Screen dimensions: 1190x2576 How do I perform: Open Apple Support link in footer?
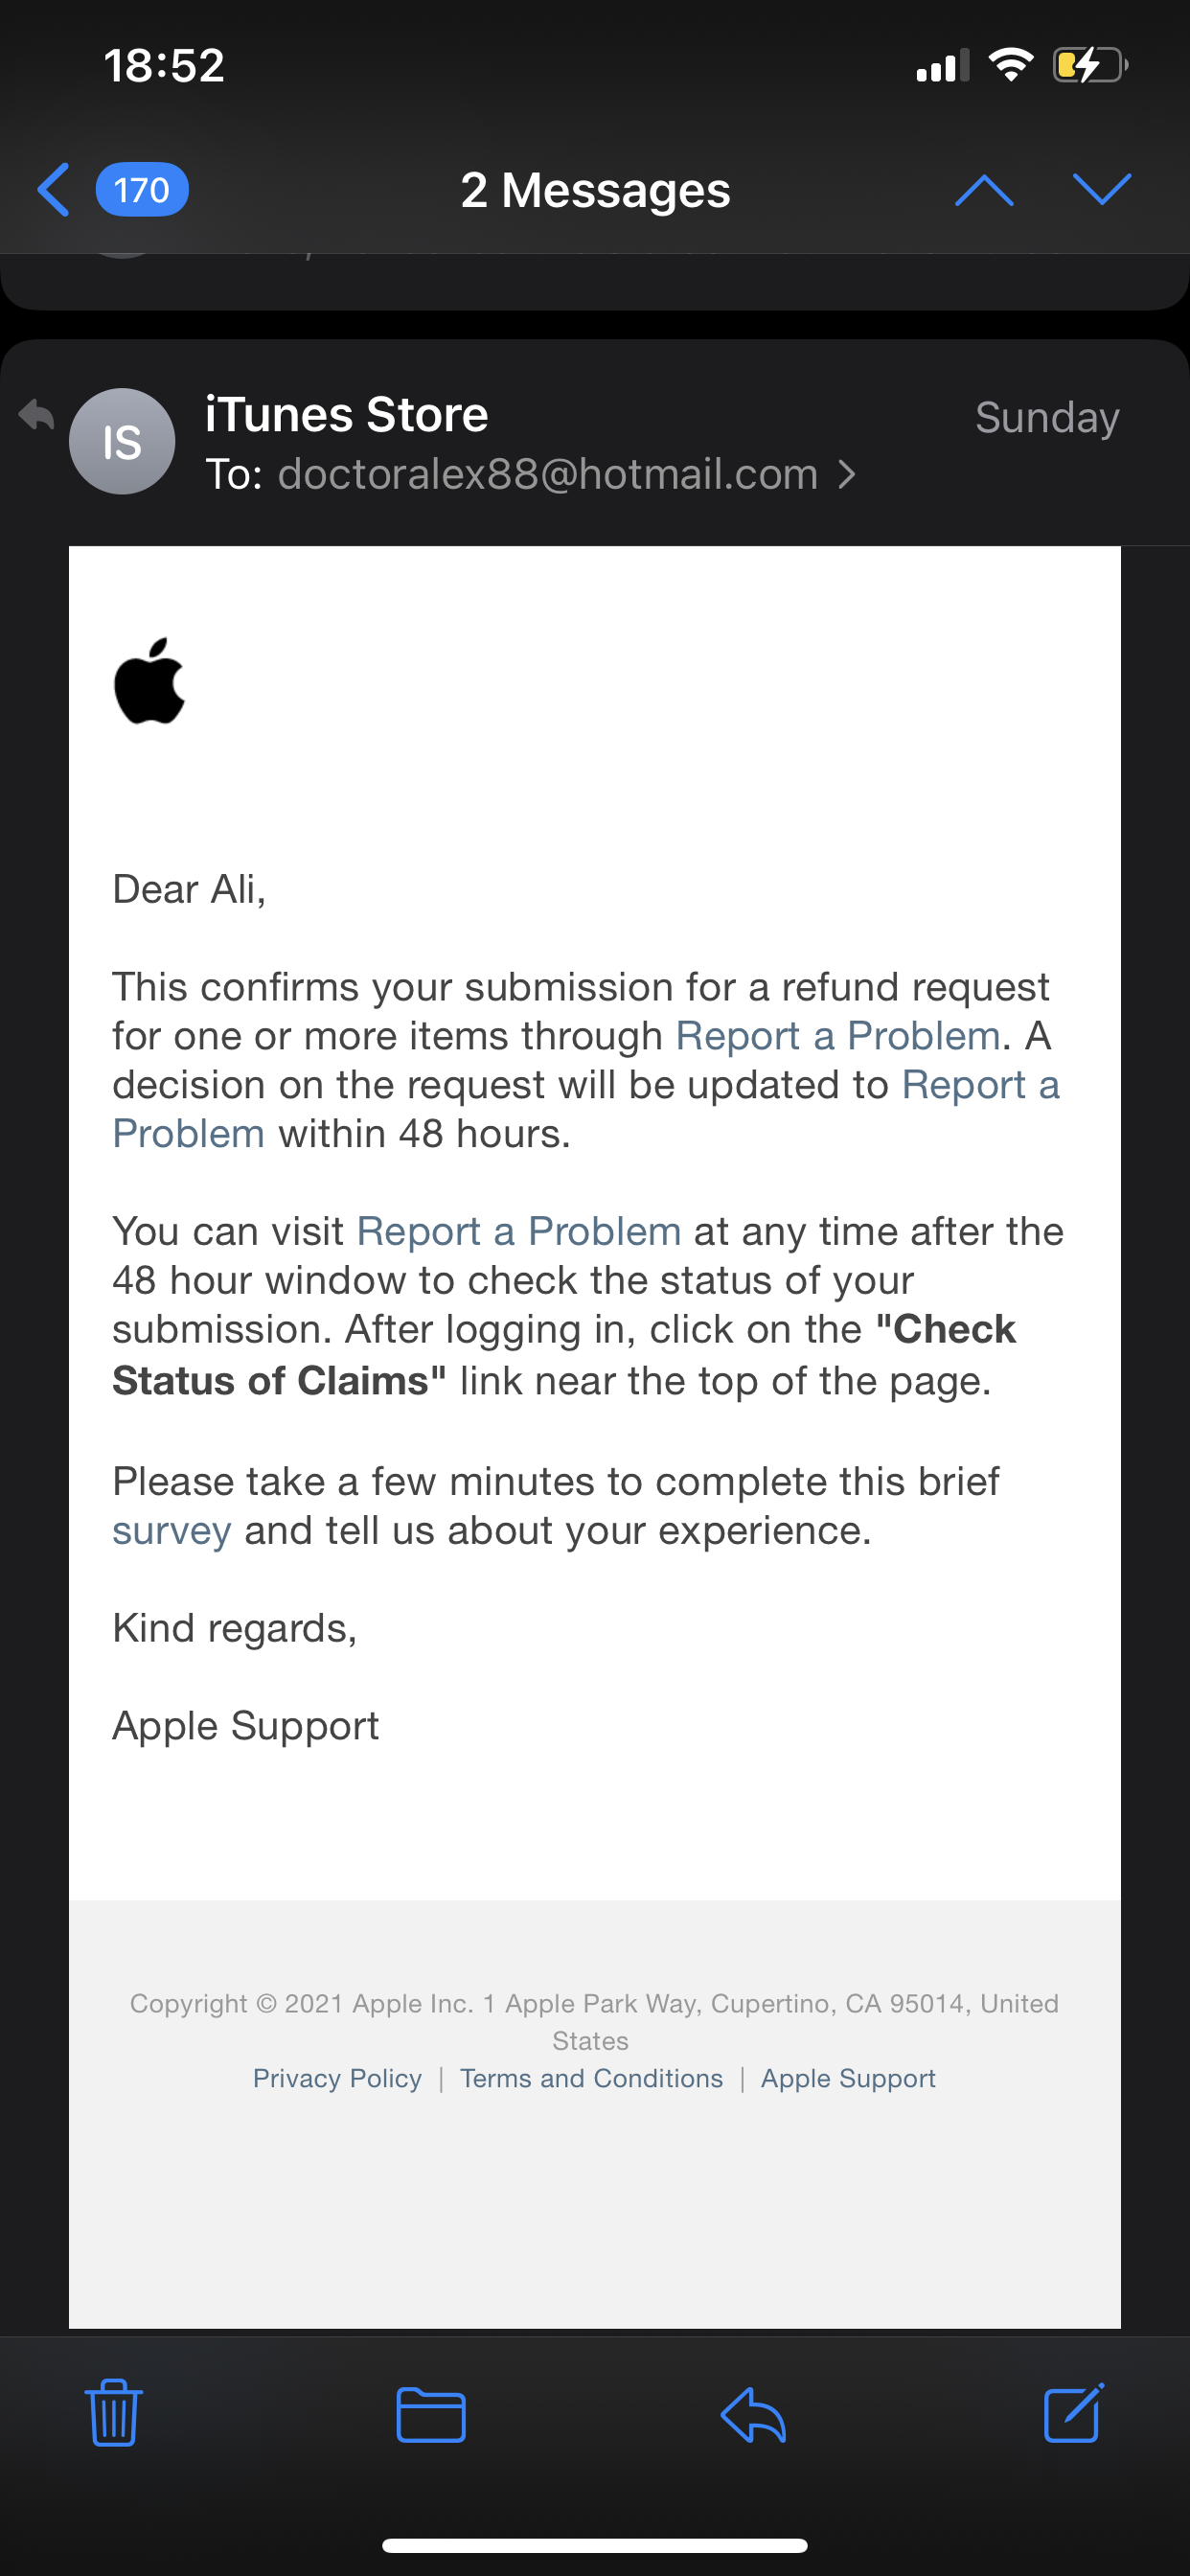point(848,2078)
